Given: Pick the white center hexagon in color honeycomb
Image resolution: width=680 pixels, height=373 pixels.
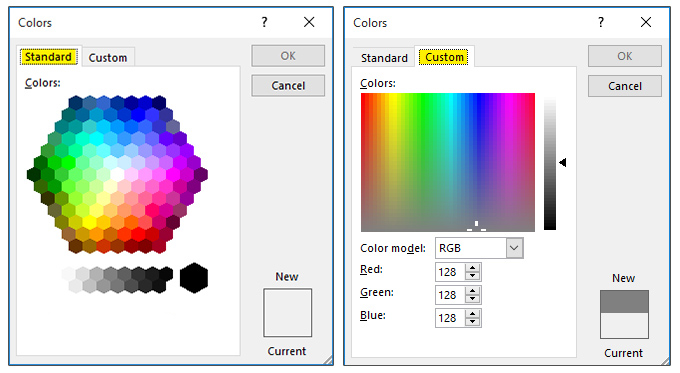Looking at the screenshot, I should [117, 174].
